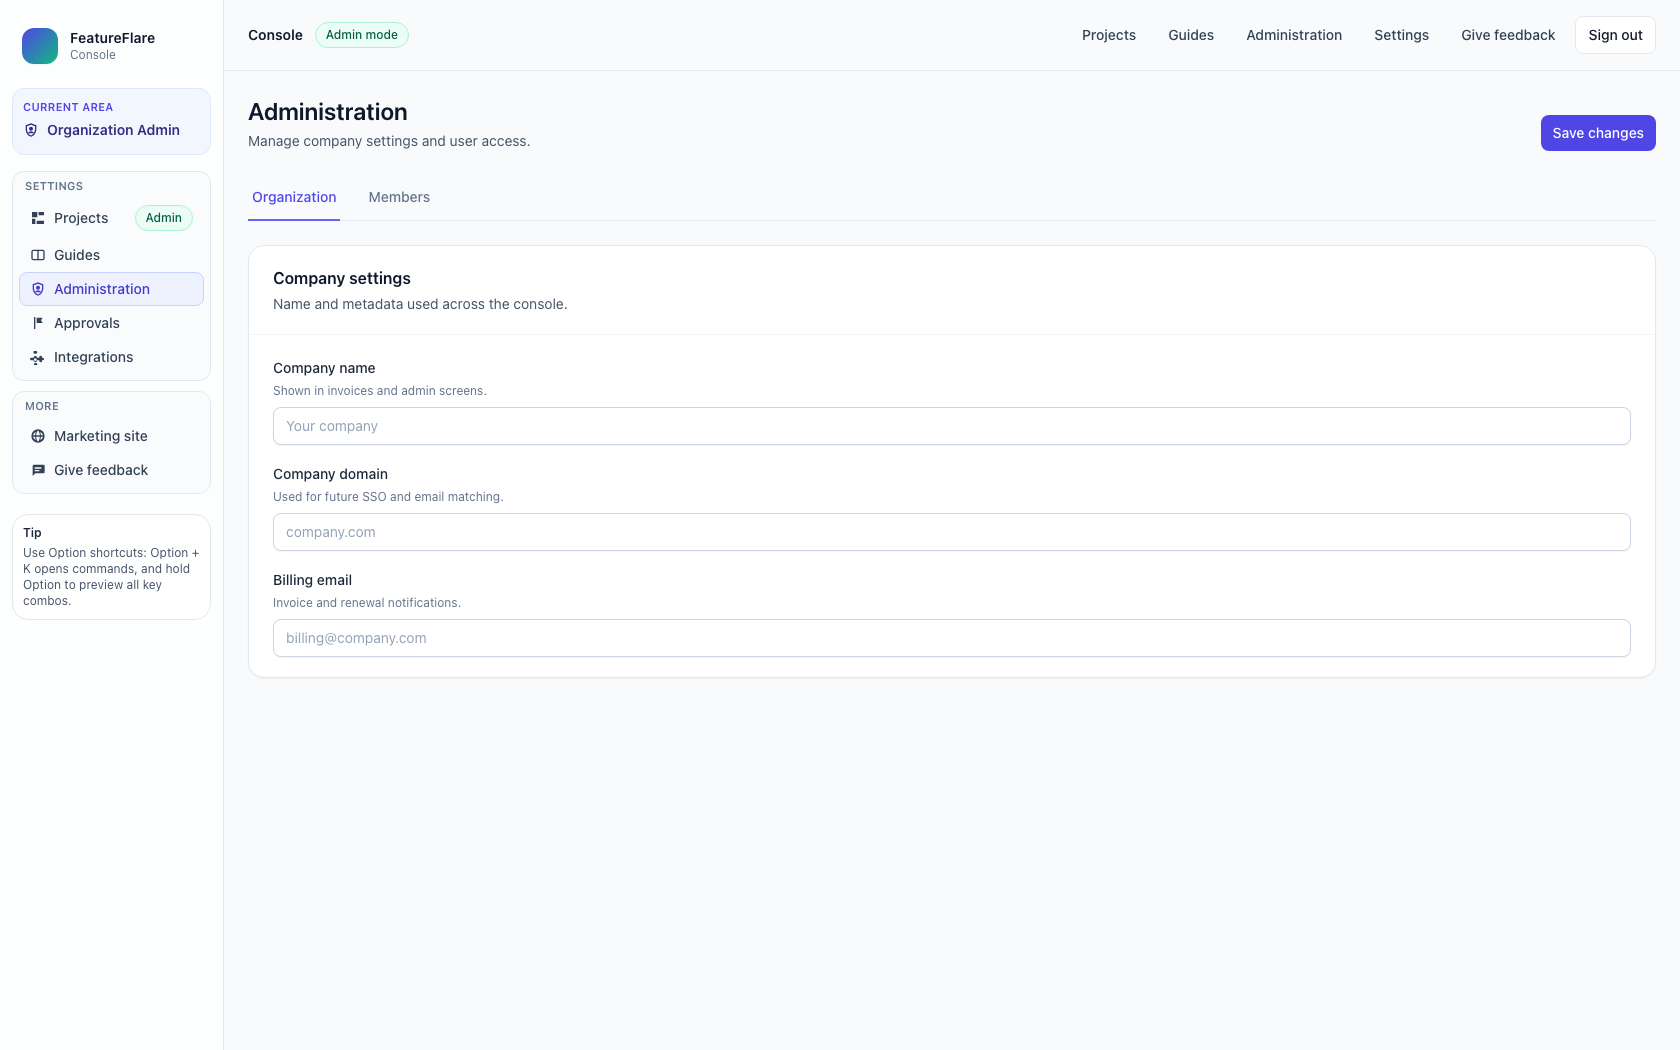Focus the Company name input field
Viewport: 1680px width, 1050px height.
[x=952, y=426]
